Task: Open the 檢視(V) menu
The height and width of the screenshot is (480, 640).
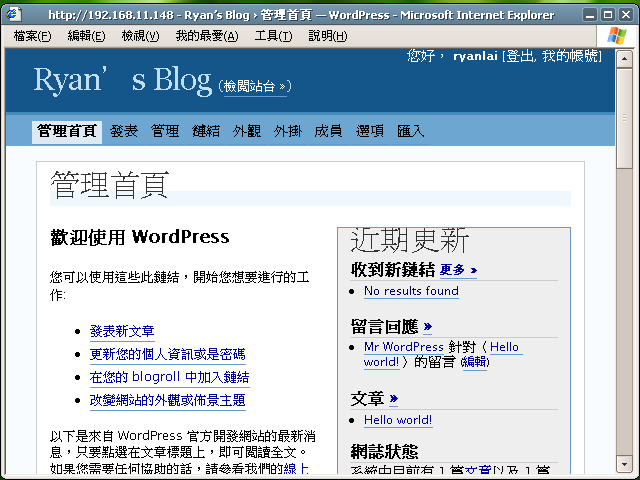Action: [140, 36]
